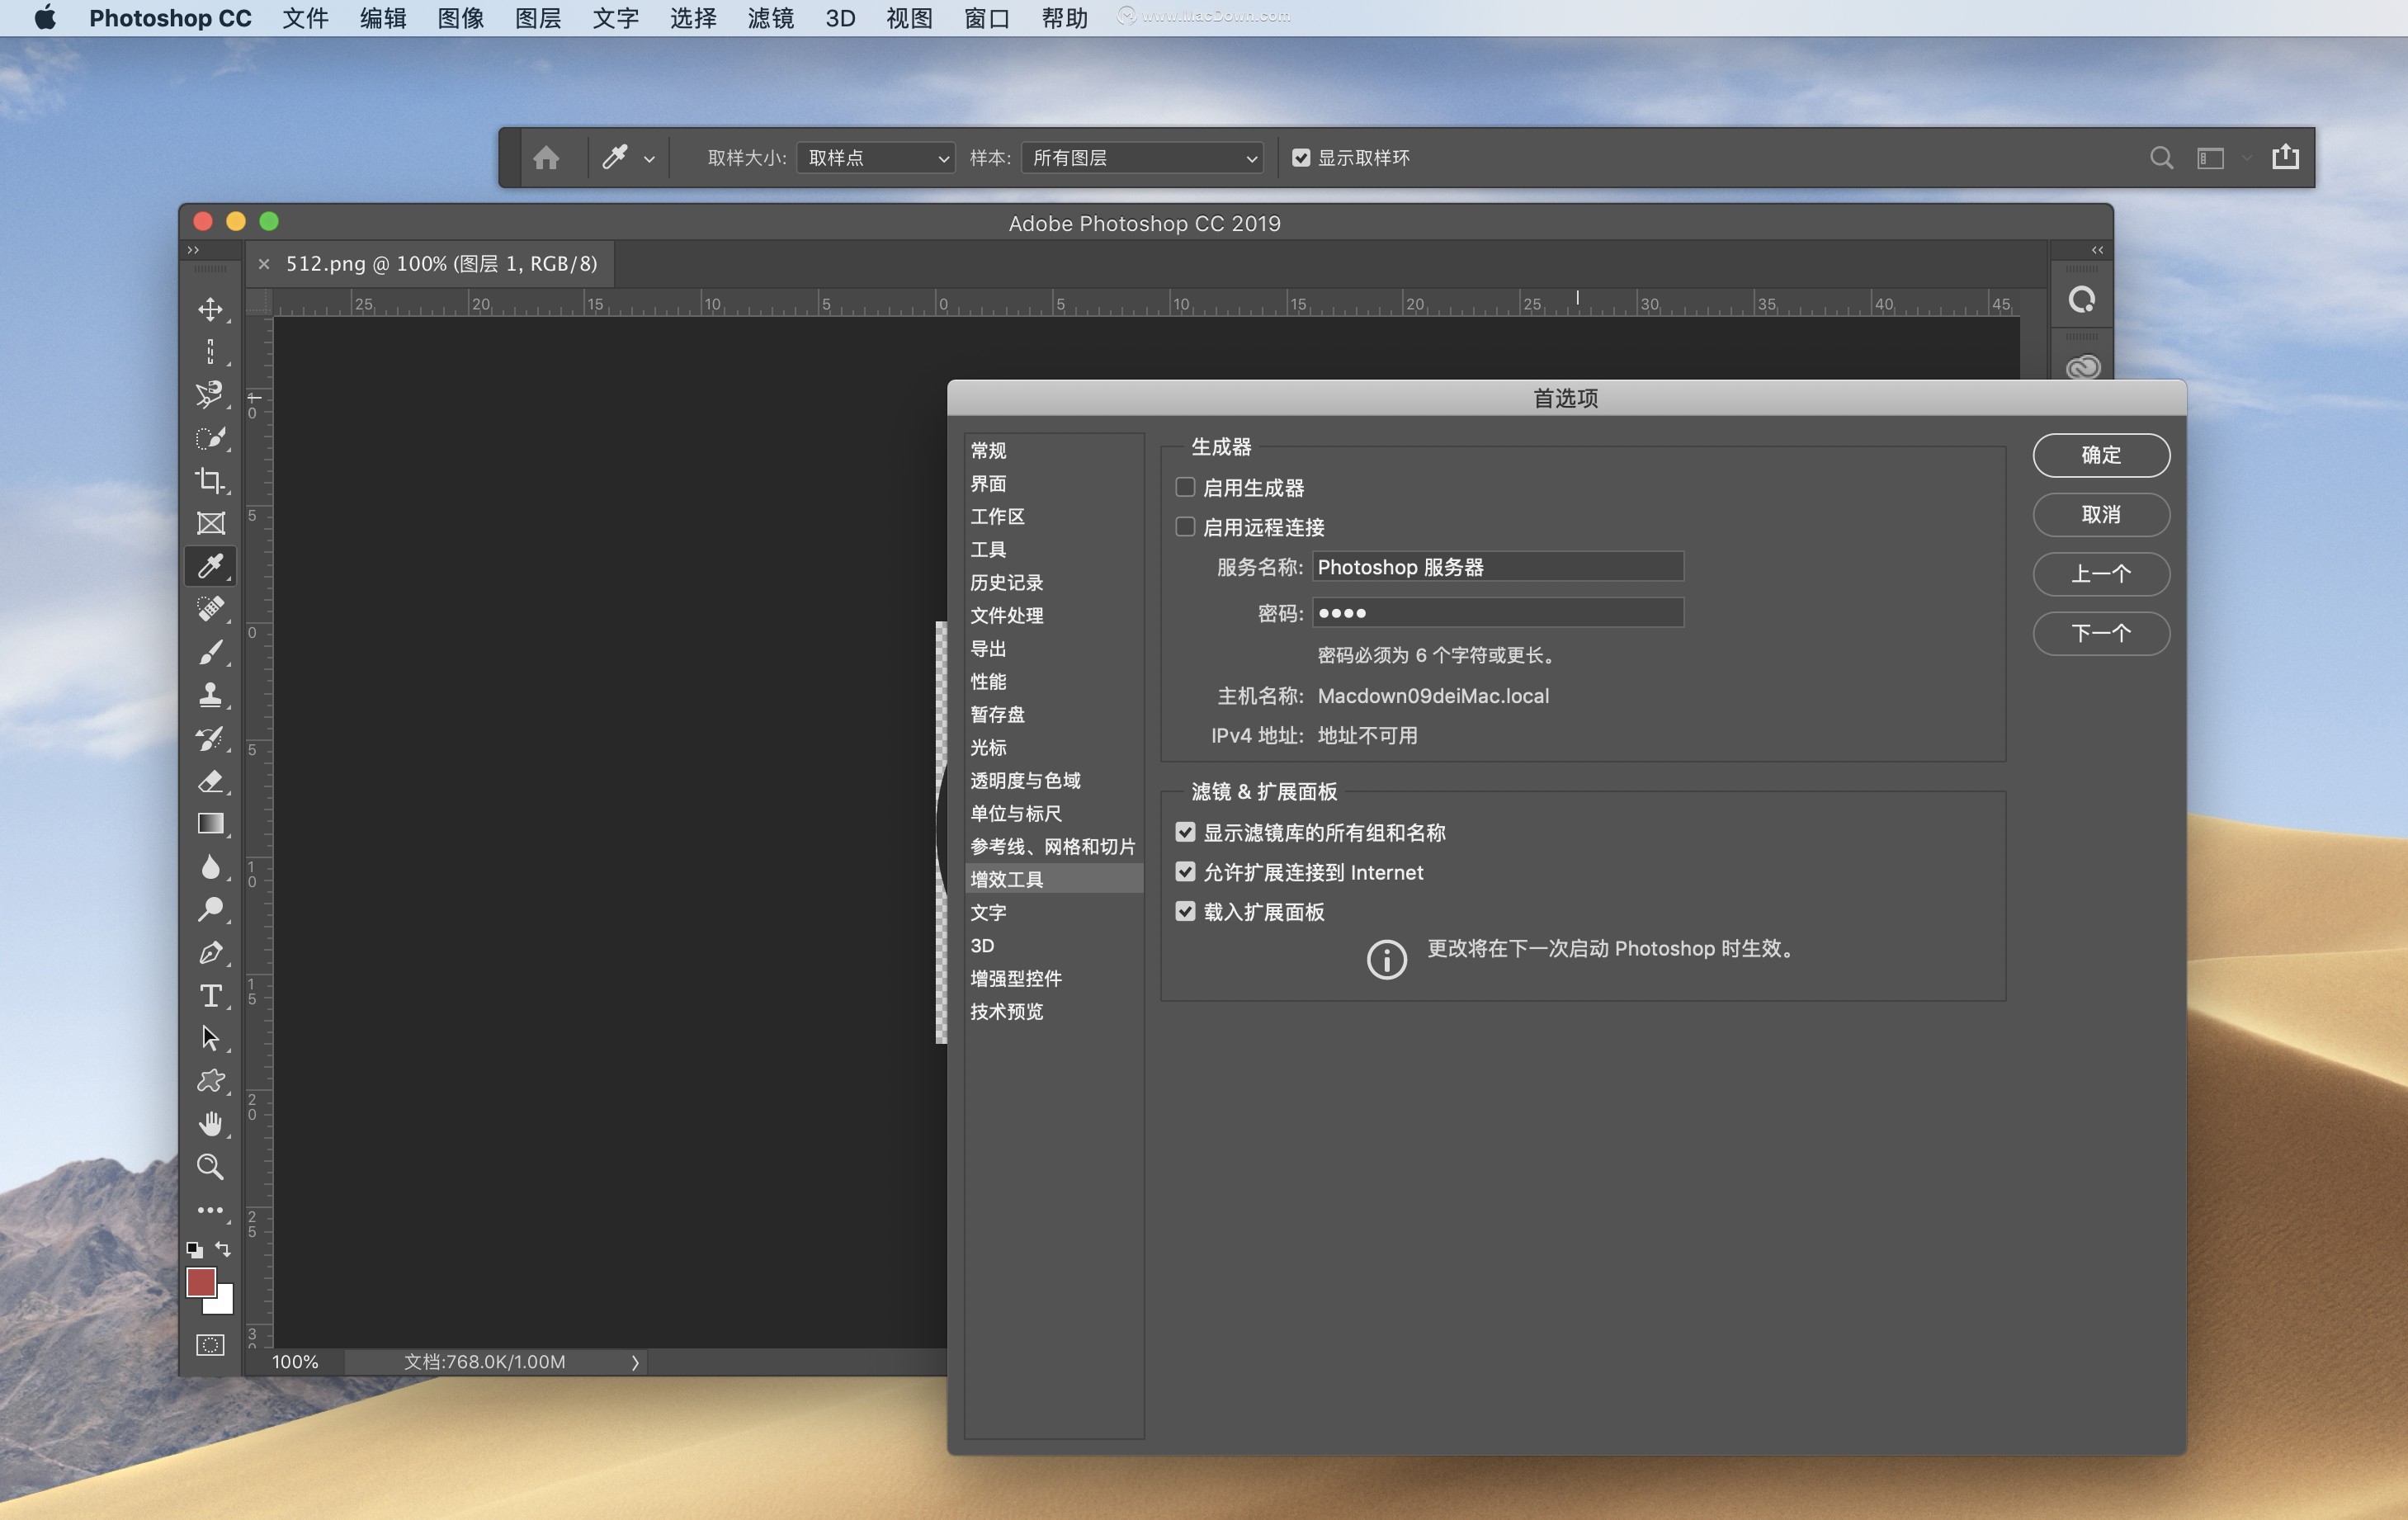Open the Libraries panel icon
This screenshot has height=1520, width=2408.
point(2082,300)
